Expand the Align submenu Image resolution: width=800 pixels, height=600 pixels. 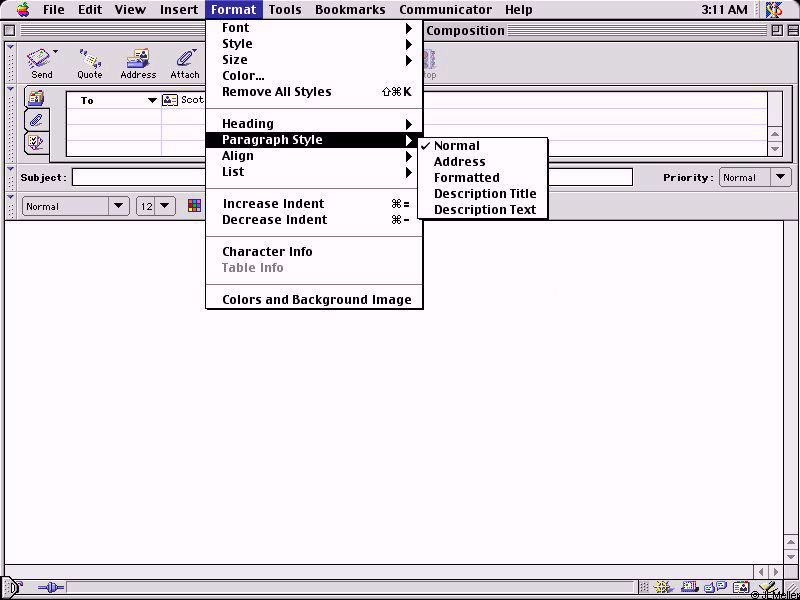[x=314, y=156]
